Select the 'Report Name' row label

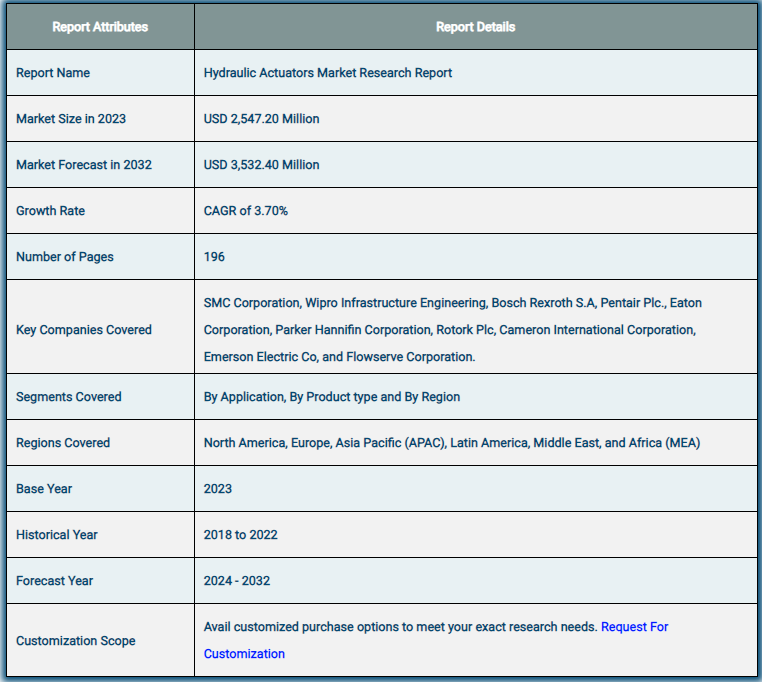click(53, 73)
